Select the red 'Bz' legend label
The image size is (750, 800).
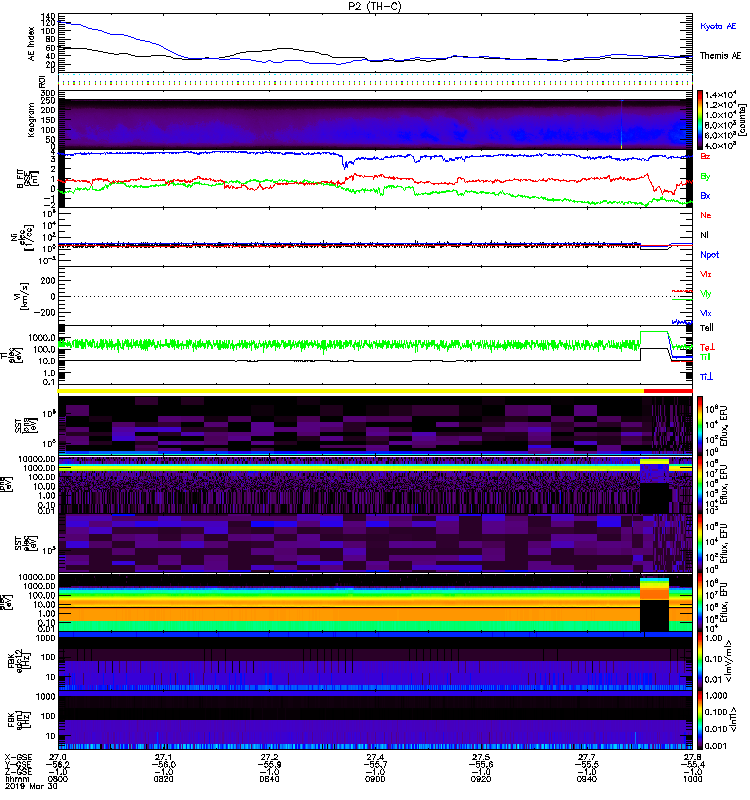coord(705,156)
